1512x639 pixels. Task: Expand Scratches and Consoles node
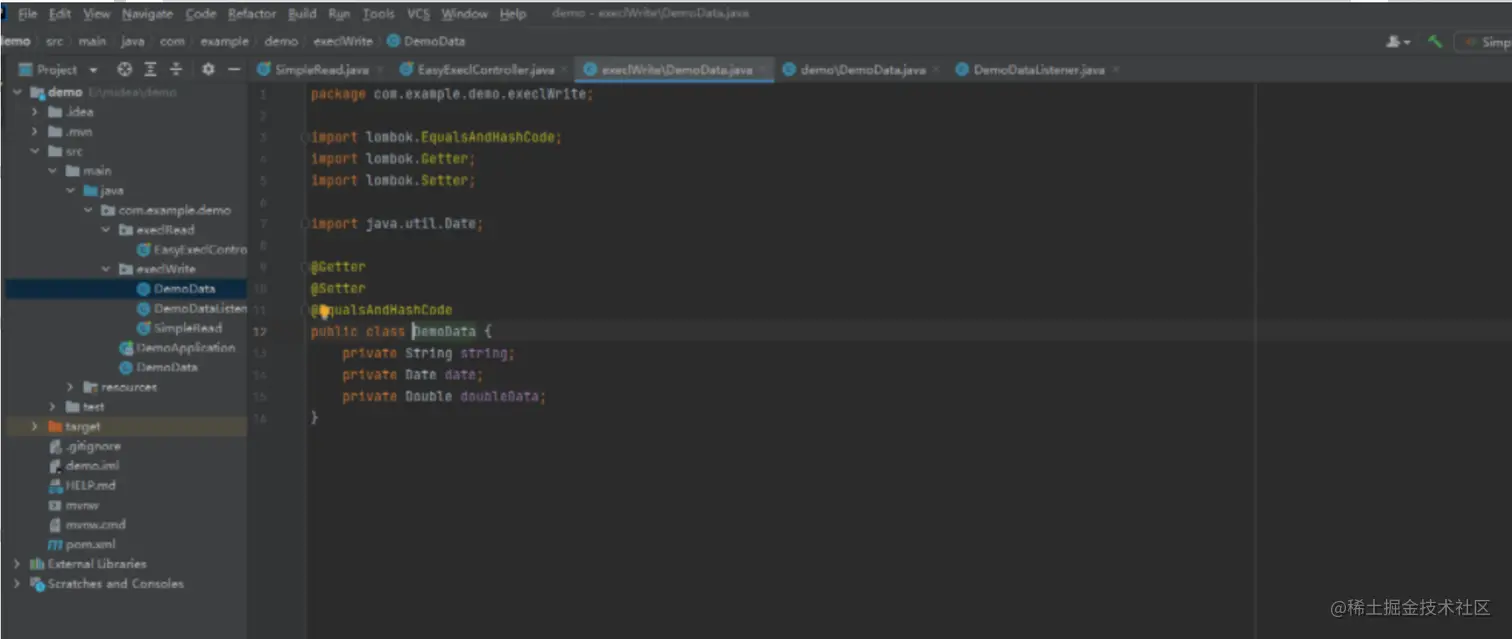click(16, 584)
